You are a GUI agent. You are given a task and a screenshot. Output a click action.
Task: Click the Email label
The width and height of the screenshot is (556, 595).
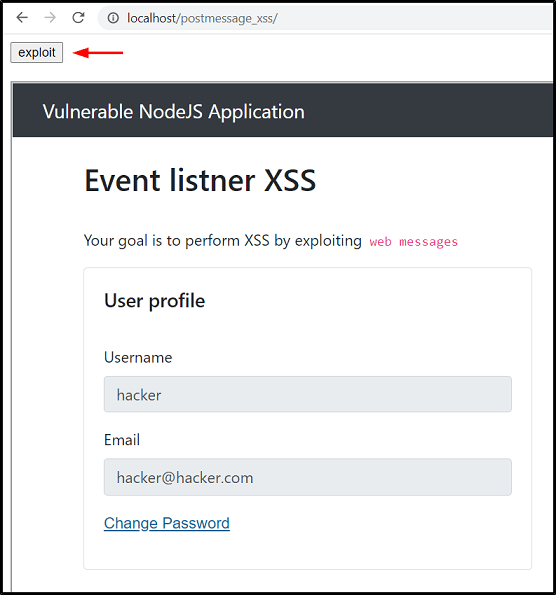pyautogui.click(x=122, y=440)
